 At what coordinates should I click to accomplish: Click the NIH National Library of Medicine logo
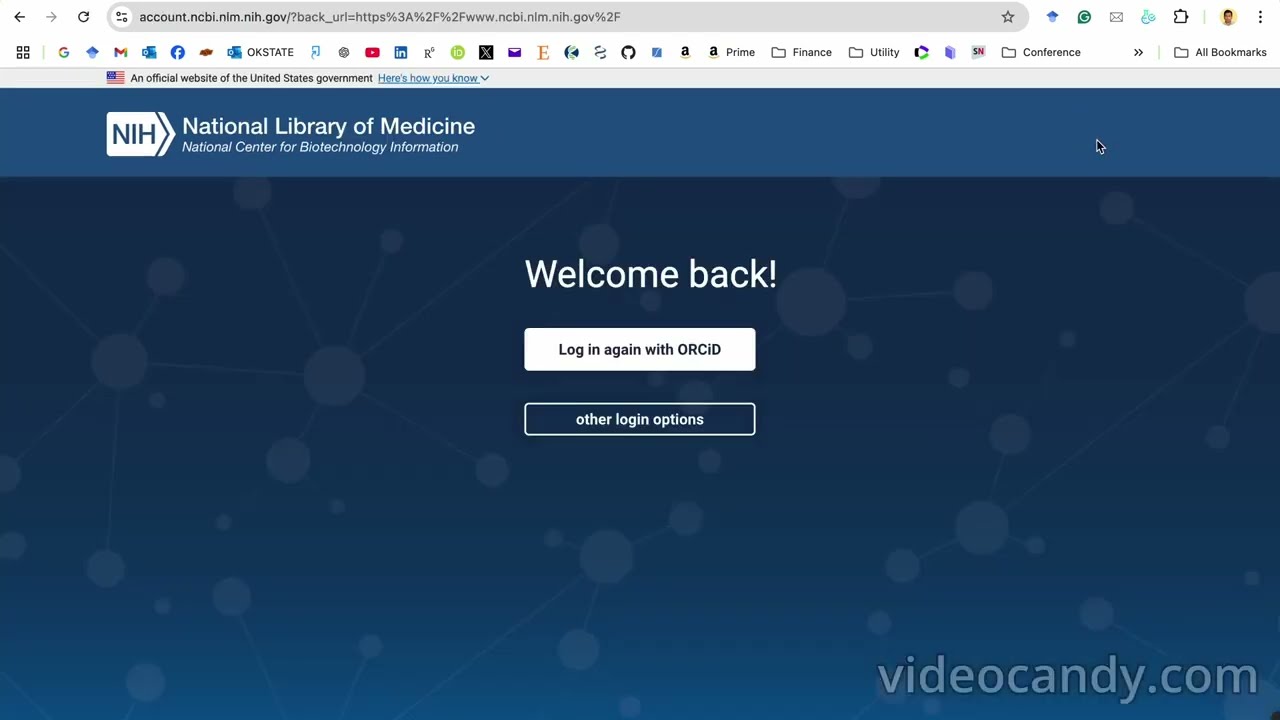coord(291,134)
